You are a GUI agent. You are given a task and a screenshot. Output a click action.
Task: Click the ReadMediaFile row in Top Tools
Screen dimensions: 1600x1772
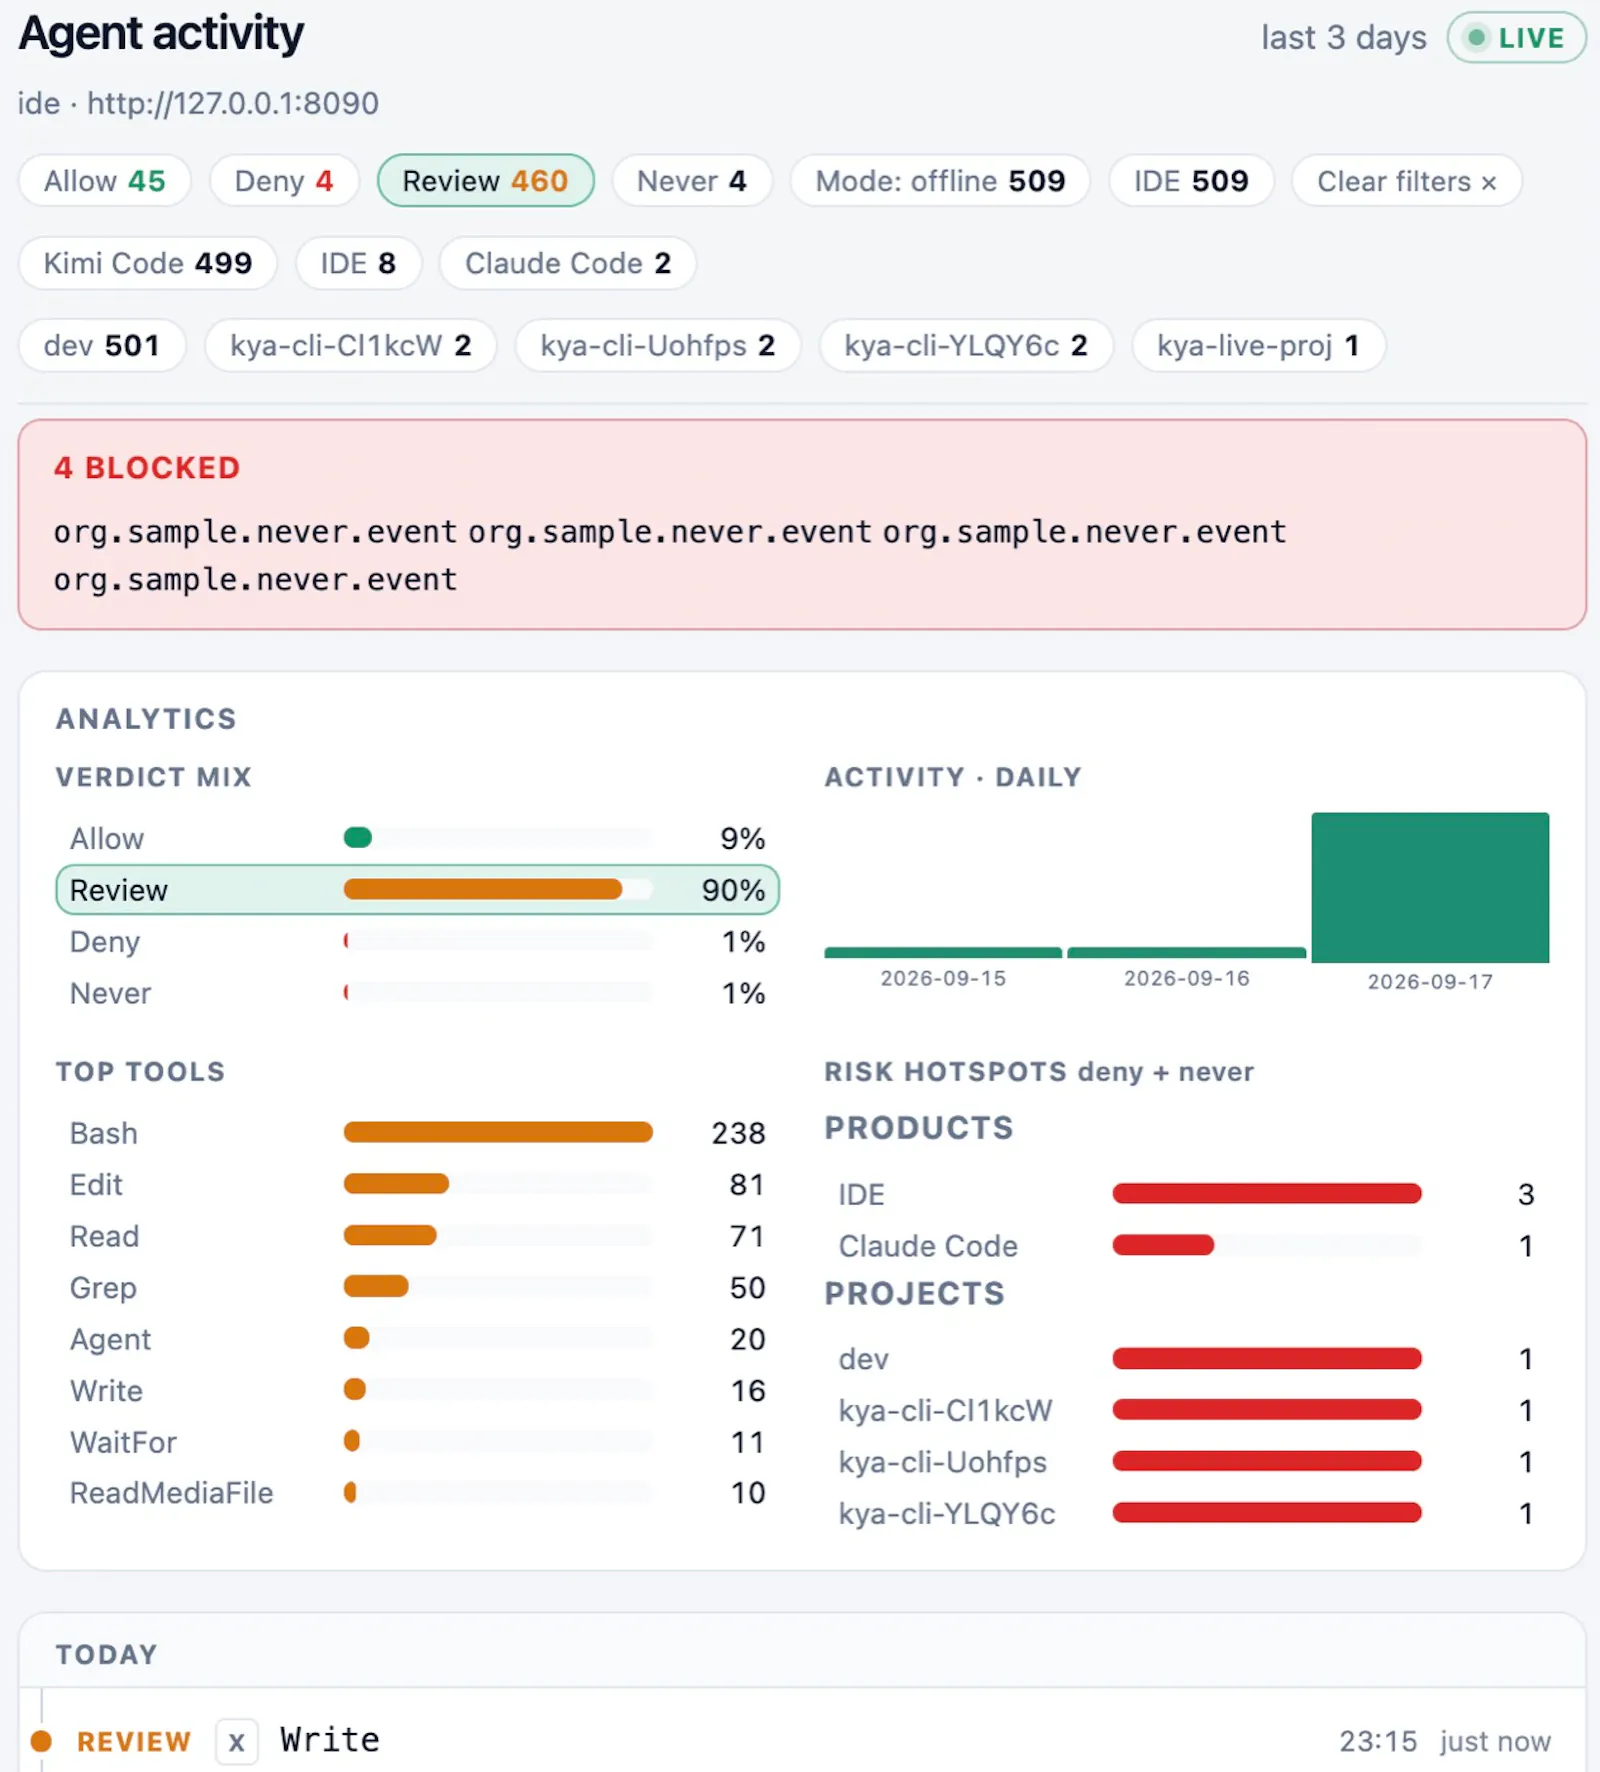tap(417, 1493)
